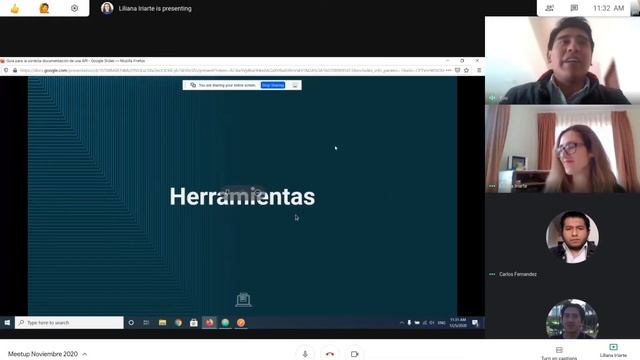The width and height of the screenshot is (640, 360).
Task: Mute the microphone in Meet controls
Action: tap(305, 354)
